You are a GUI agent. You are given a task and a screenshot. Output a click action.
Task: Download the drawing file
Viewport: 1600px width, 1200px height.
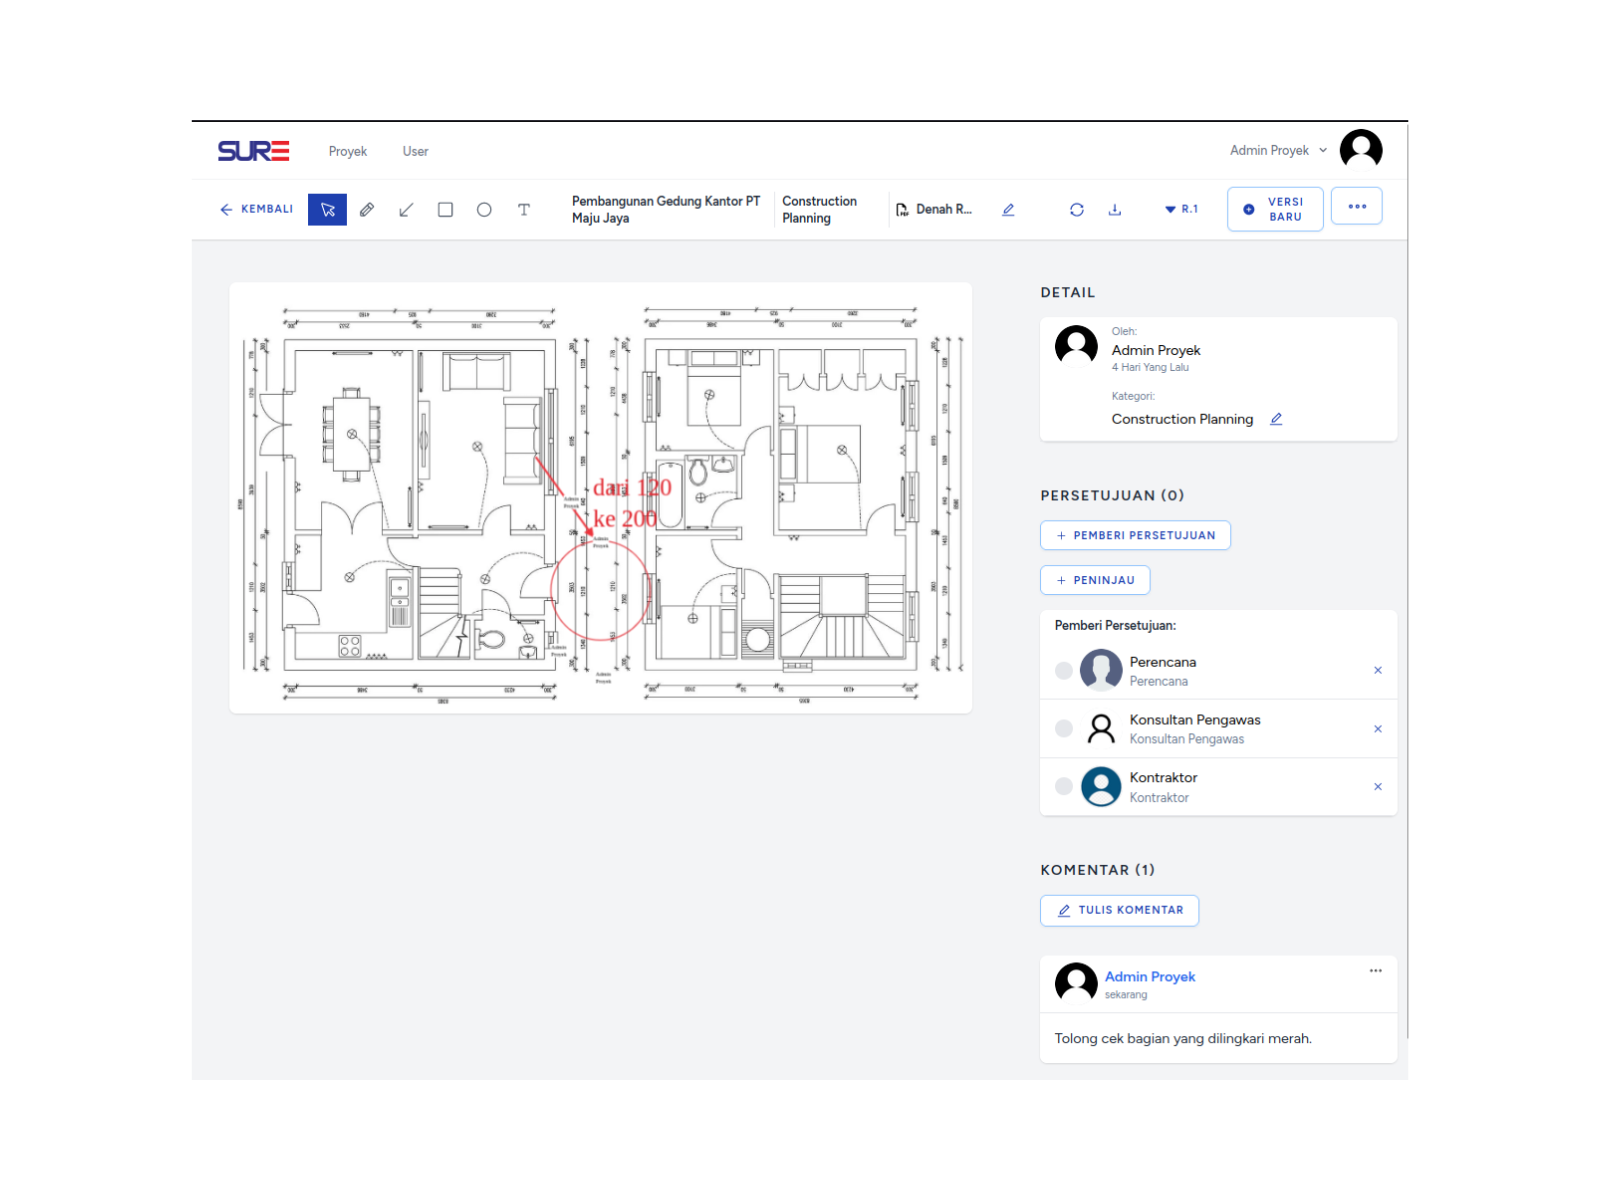point(1115,210)
